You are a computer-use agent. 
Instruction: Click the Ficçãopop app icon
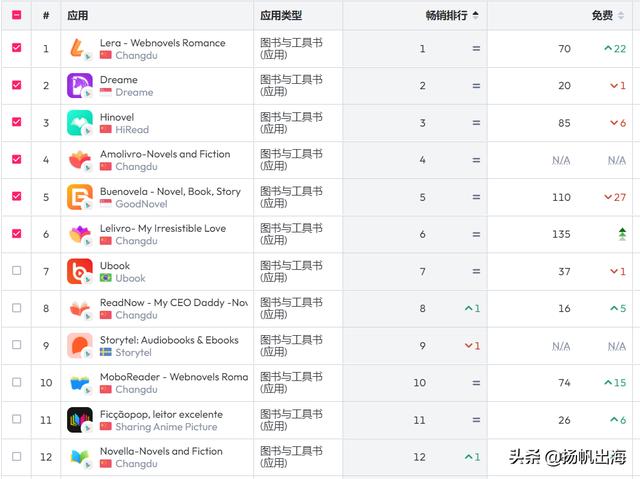(x=79, y=420)
